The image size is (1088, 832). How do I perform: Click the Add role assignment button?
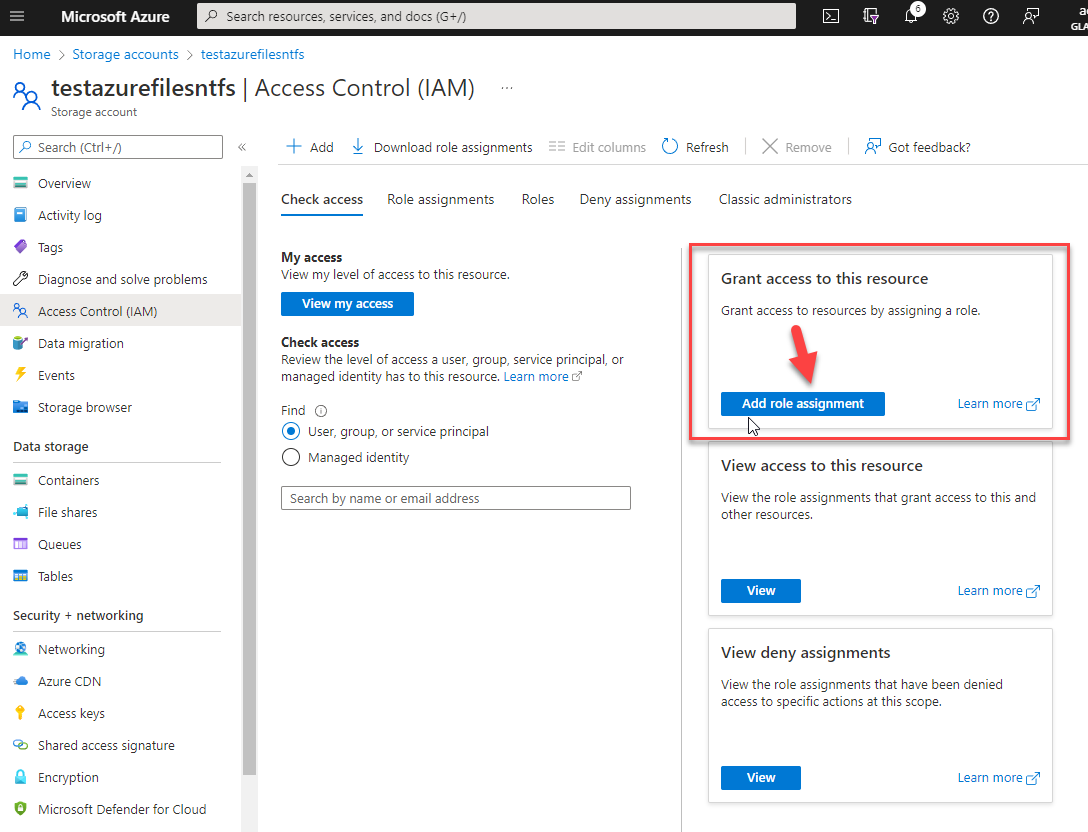coord(803,404)
